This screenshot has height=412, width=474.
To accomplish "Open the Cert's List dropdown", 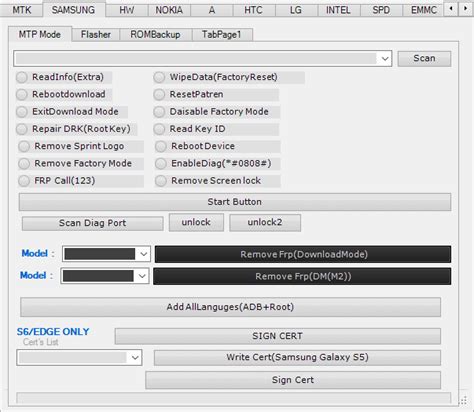I will pyautogui.click(x=135, y=358).
